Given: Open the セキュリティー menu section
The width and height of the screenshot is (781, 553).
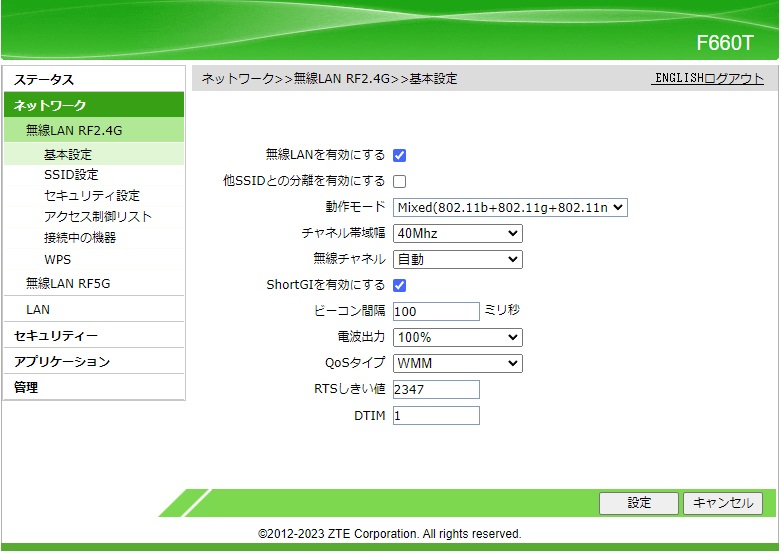Looking at the screenshot, I should 56,336.
